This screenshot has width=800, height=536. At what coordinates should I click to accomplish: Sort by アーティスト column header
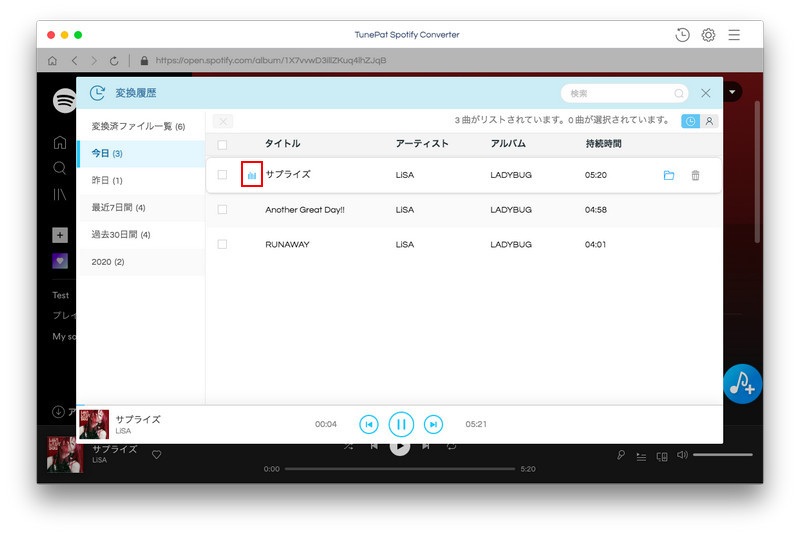422,143
